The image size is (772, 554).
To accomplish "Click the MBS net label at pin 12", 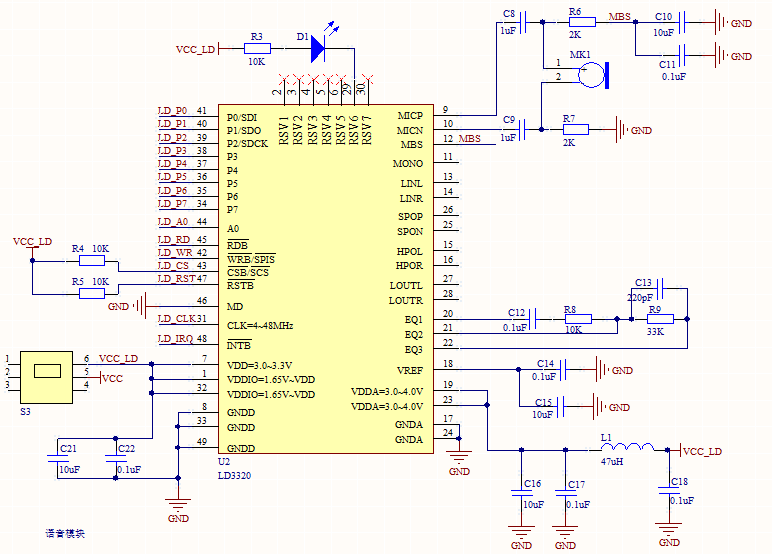I will click(470, 138).
